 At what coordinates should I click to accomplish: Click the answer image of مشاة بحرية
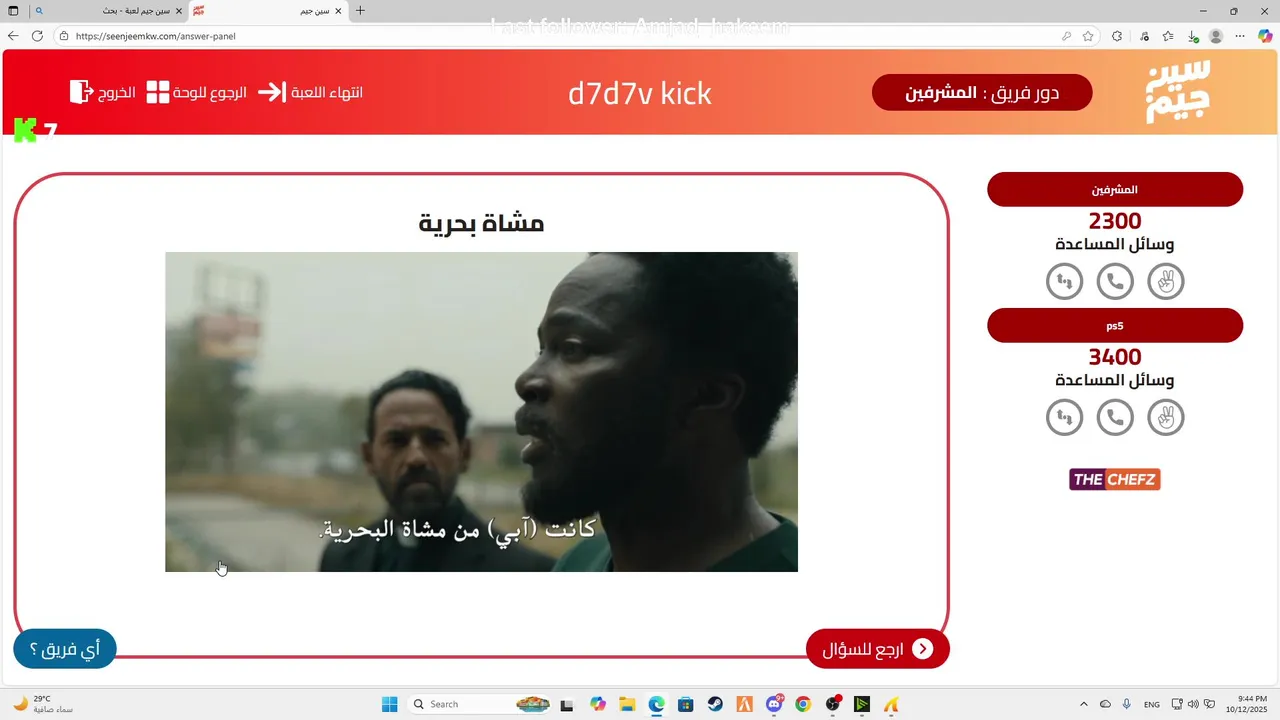(481, 412)
